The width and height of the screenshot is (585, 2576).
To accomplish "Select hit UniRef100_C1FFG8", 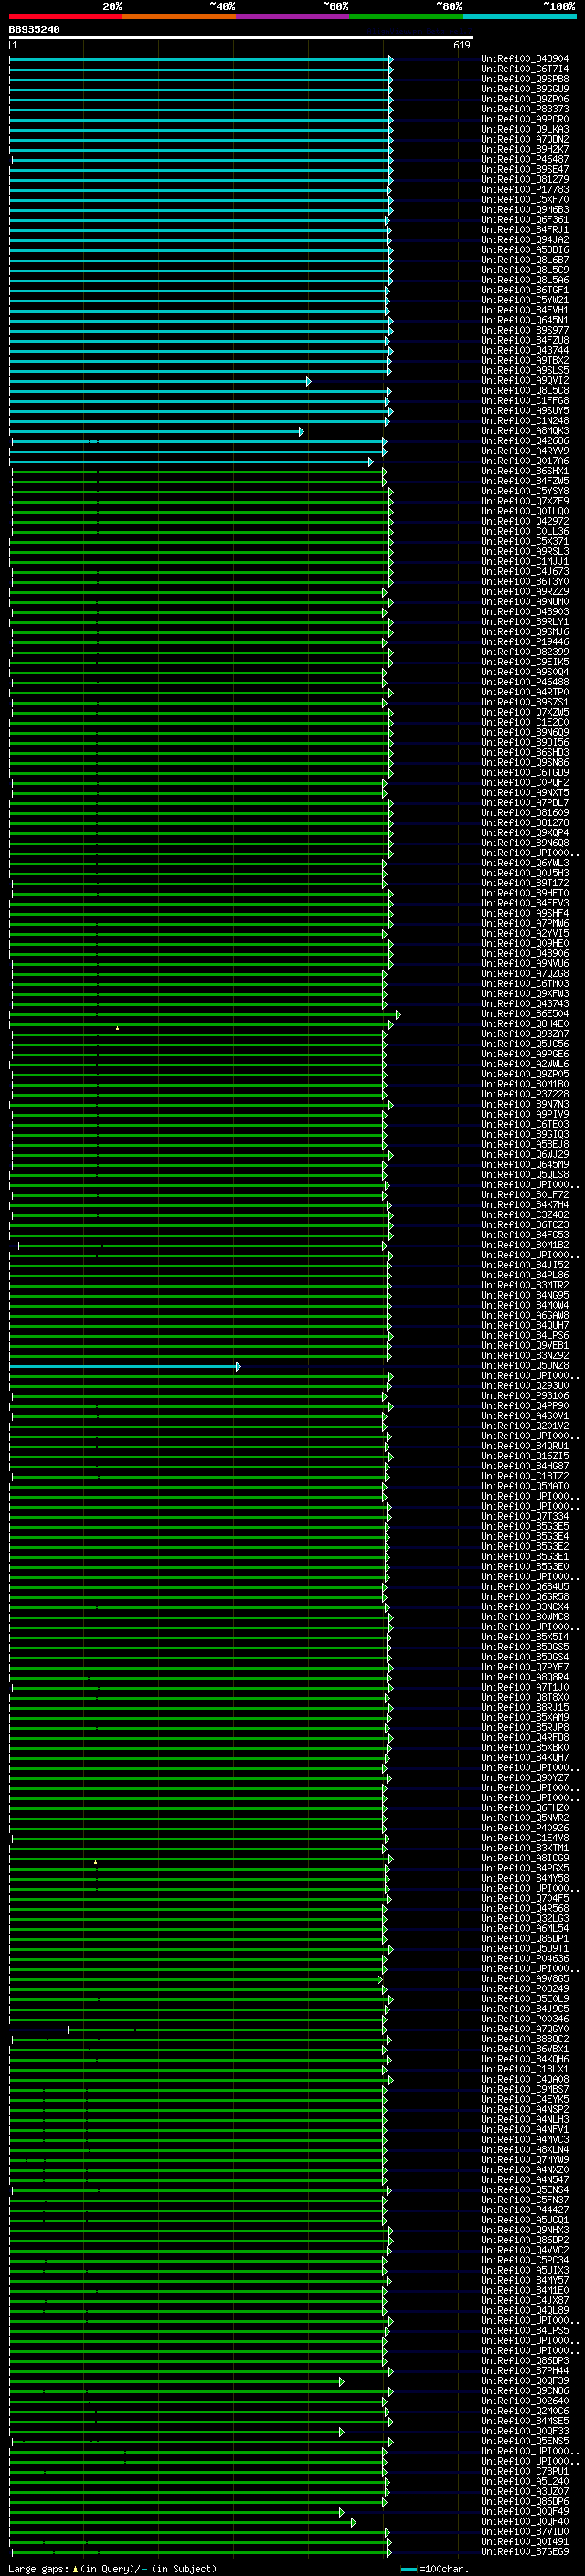I will 525,401.
